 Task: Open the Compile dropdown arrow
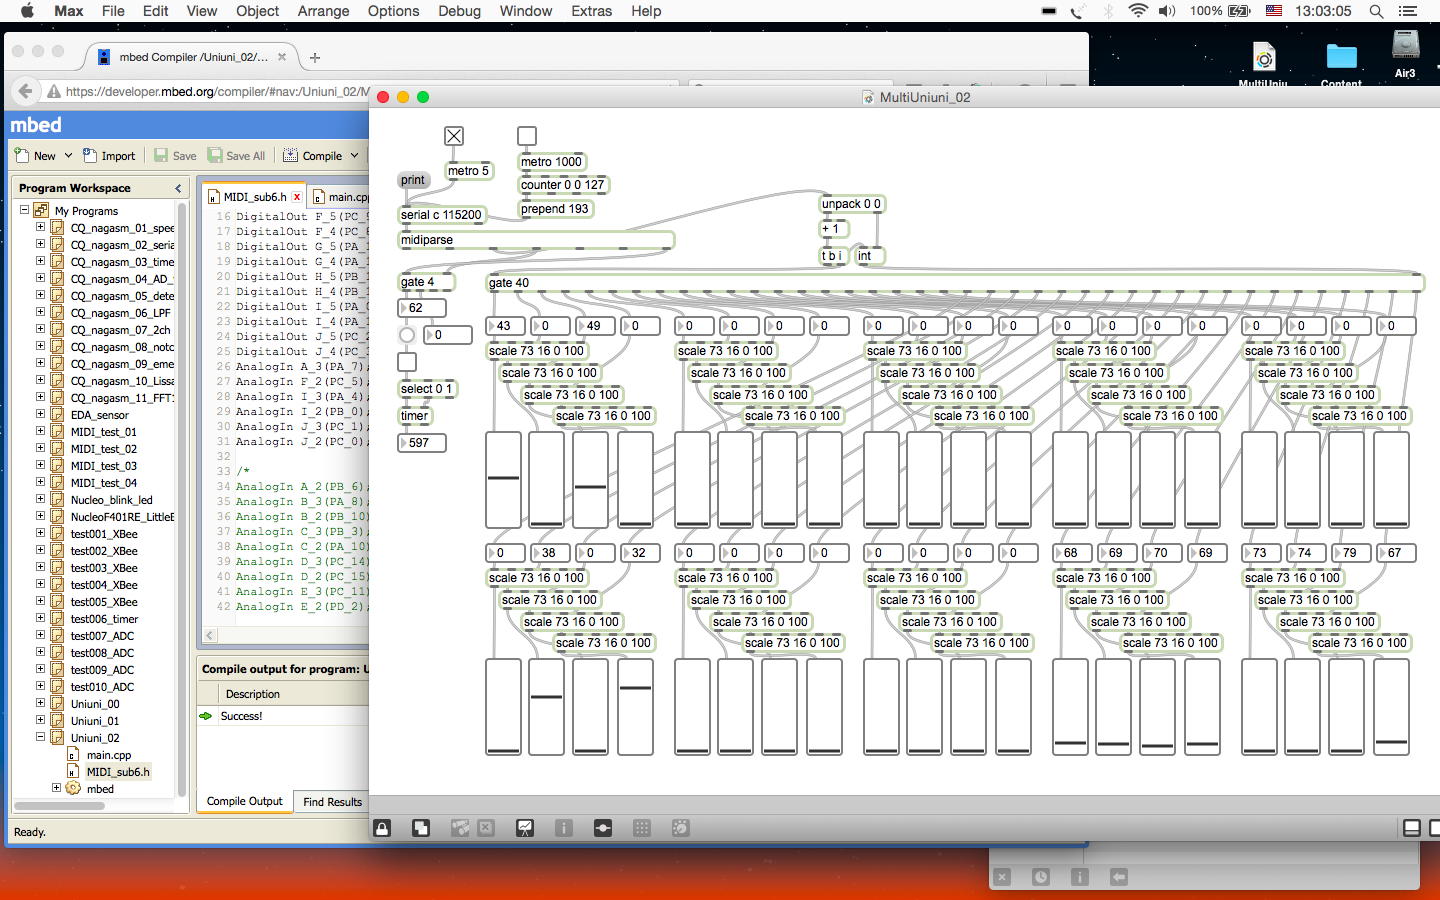click(354, 156)
